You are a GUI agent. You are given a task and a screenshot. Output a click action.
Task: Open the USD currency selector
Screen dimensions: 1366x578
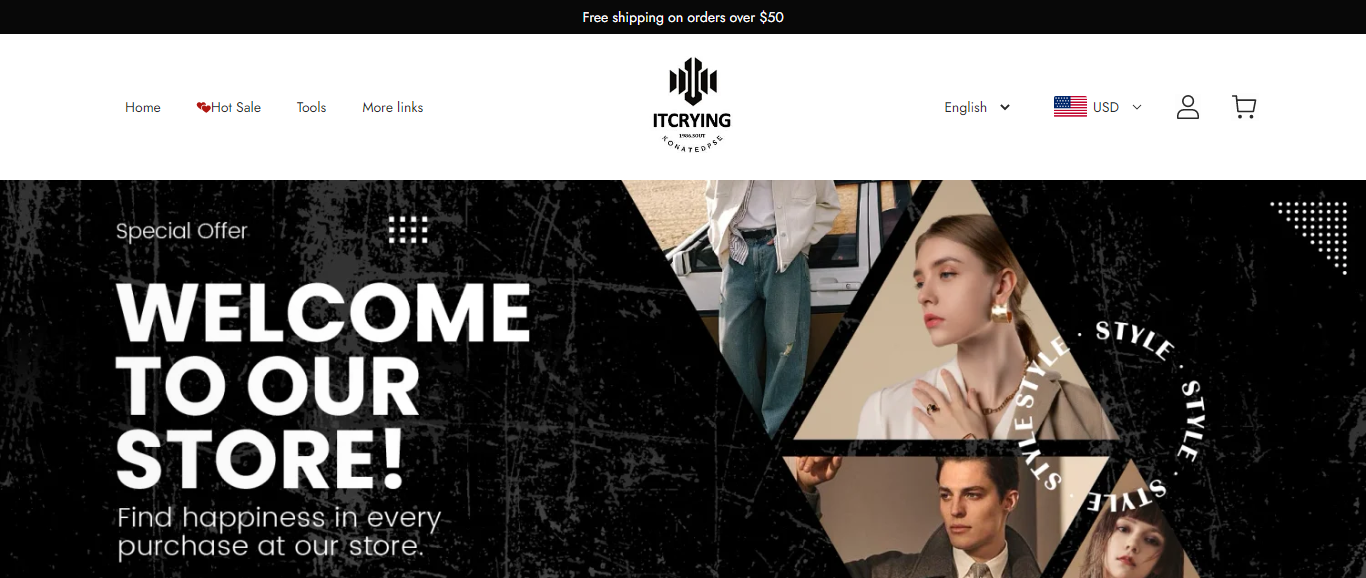coord(1098,107)
